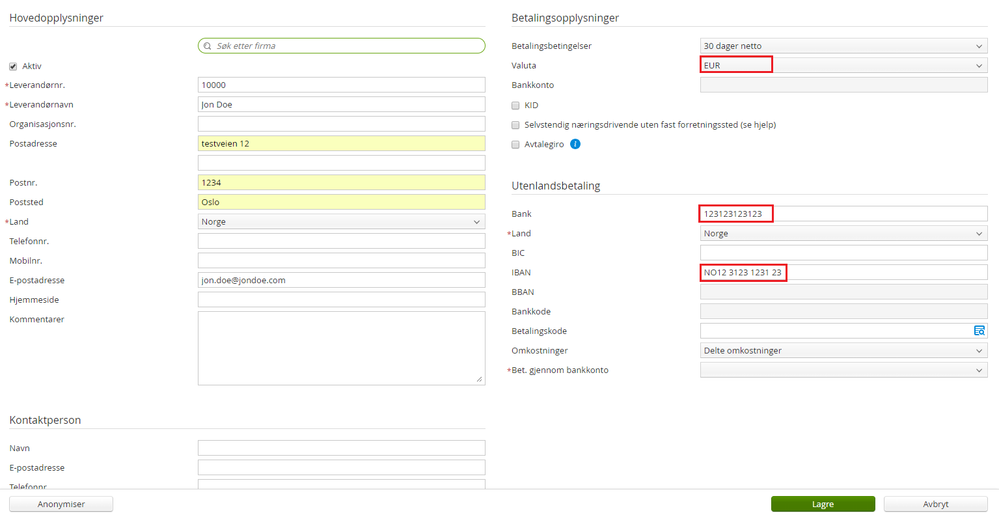Open the Betalingsbetingelser dropdown

coord(843,46)
